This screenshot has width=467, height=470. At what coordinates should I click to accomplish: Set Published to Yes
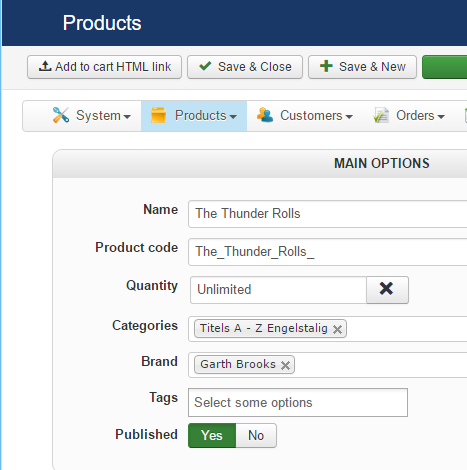click(x=212, y=435)
